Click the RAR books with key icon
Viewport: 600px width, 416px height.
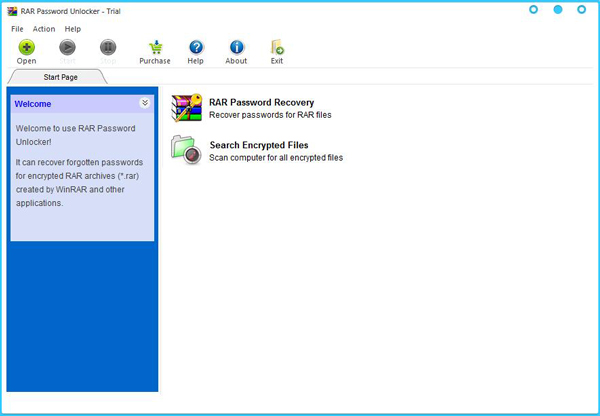186,108
